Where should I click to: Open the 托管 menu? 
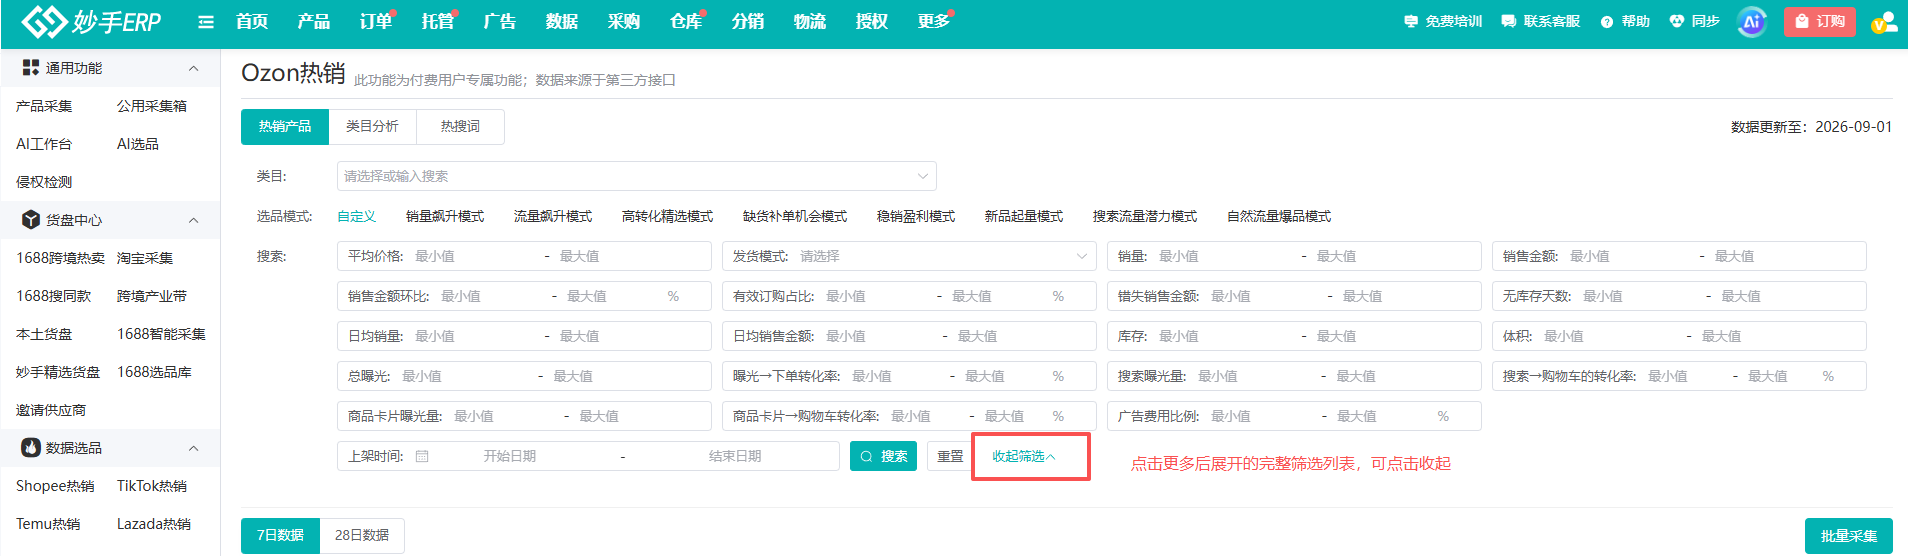(x=438, y=22)
